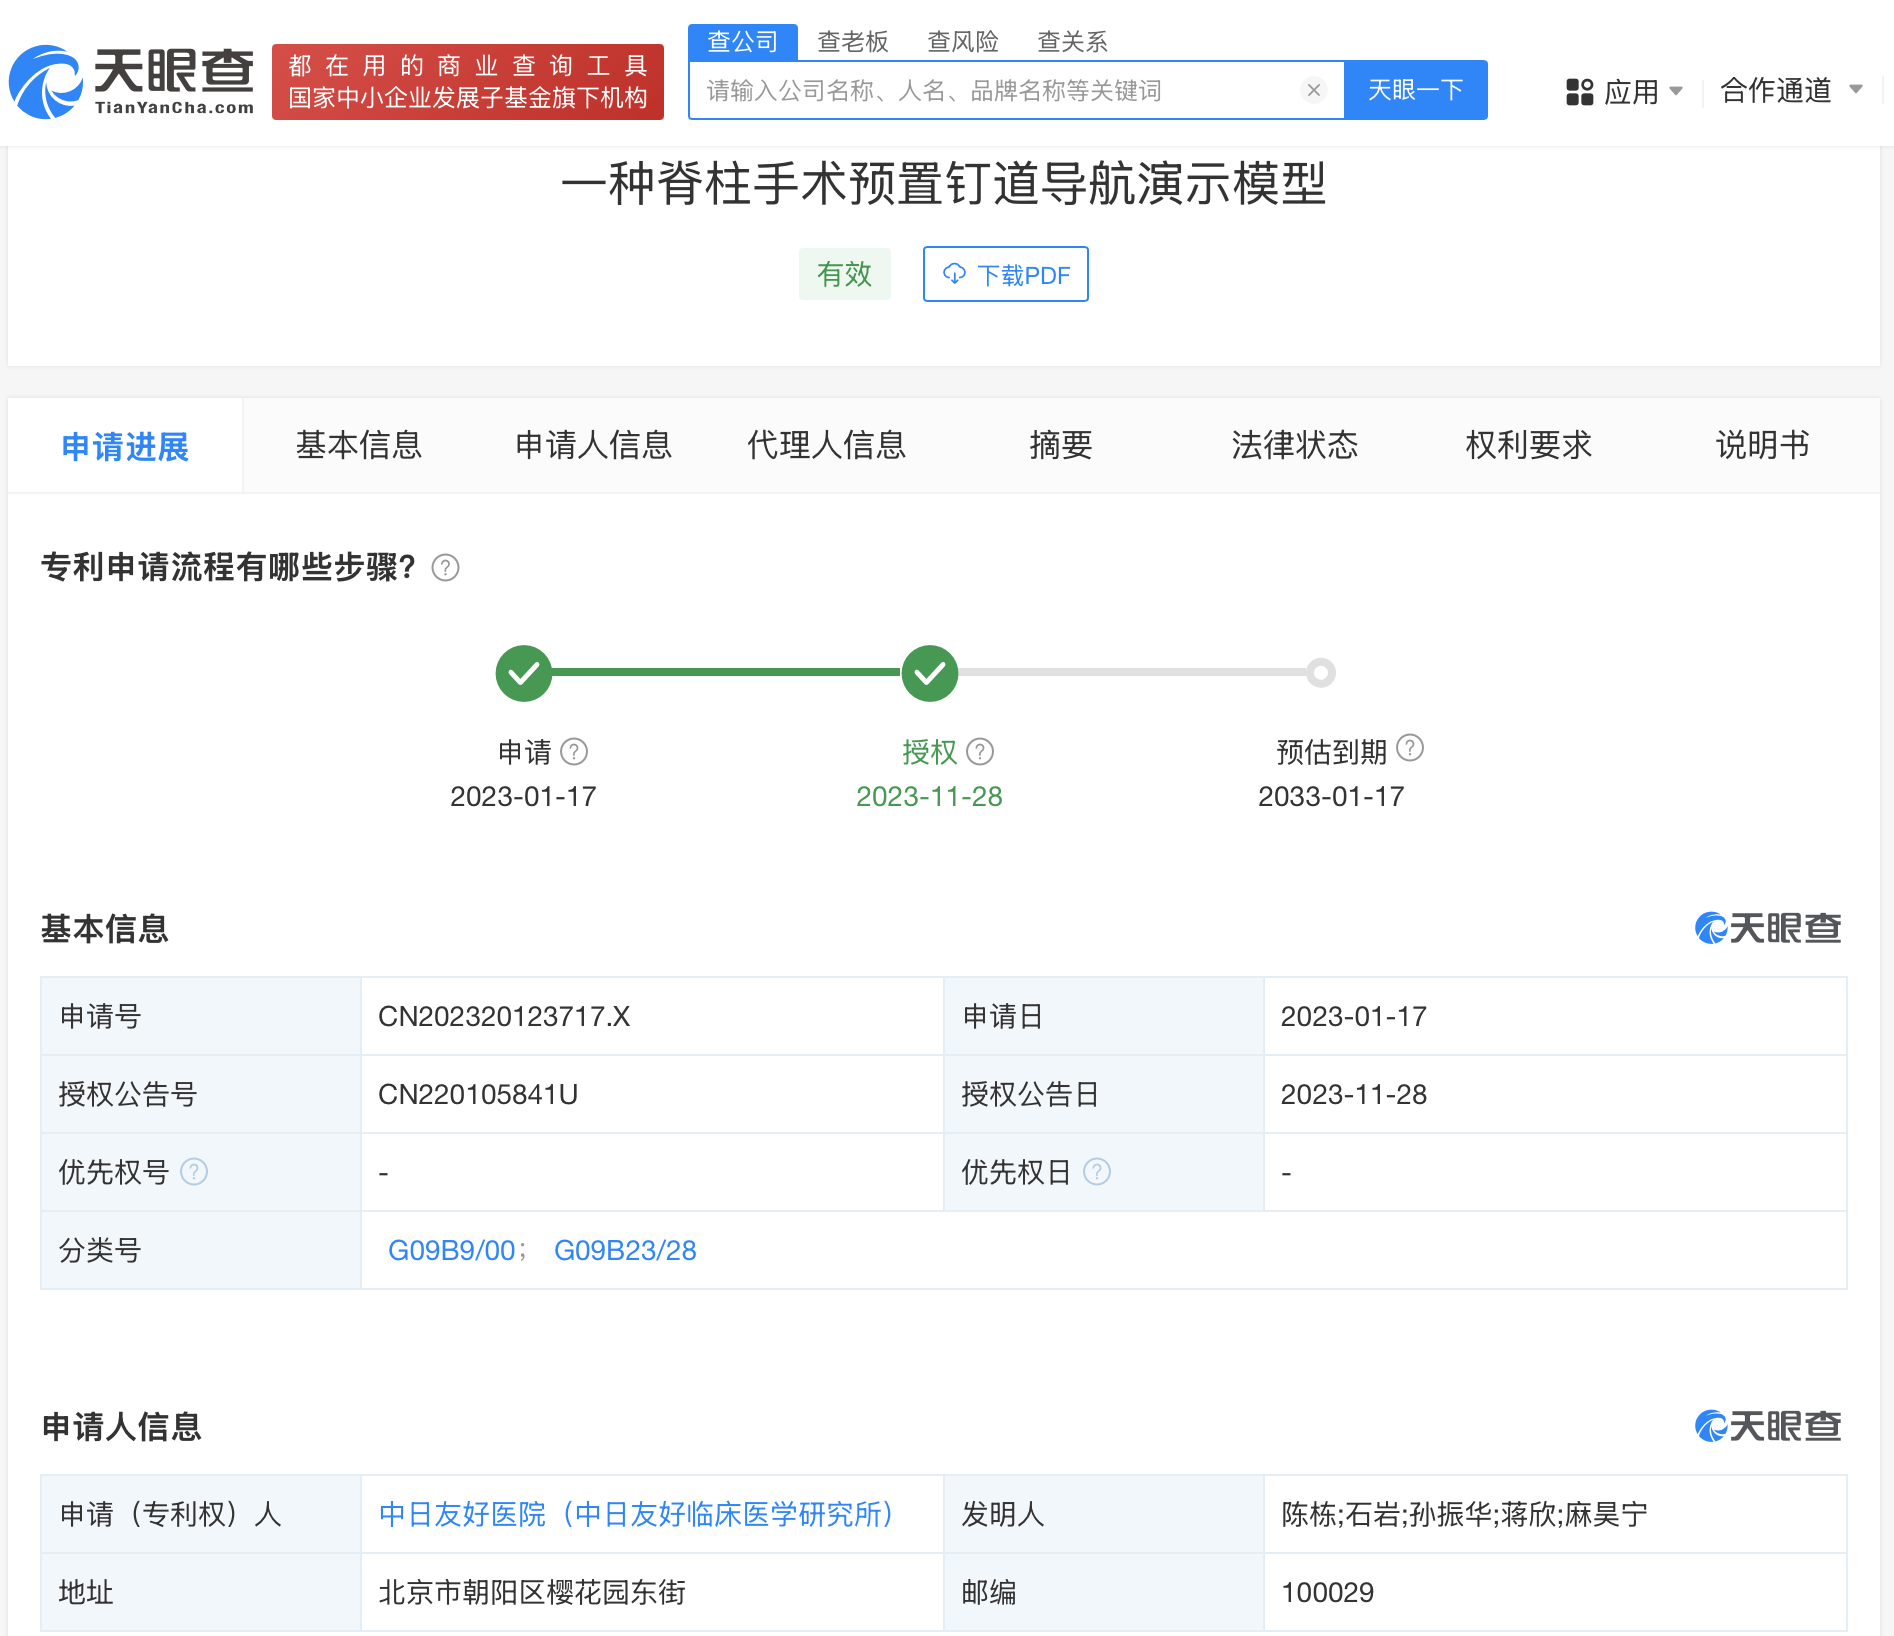Click help icon beside patent process question
1894x1636 pixels.
445,568
